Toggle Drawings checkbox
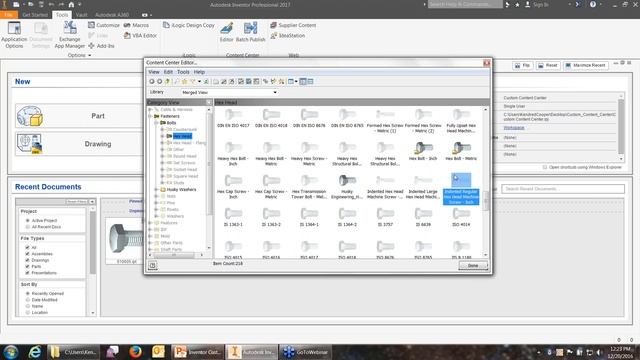Image resolution: width=640 pixels, height=360 pixels. [x=27, y=260]
